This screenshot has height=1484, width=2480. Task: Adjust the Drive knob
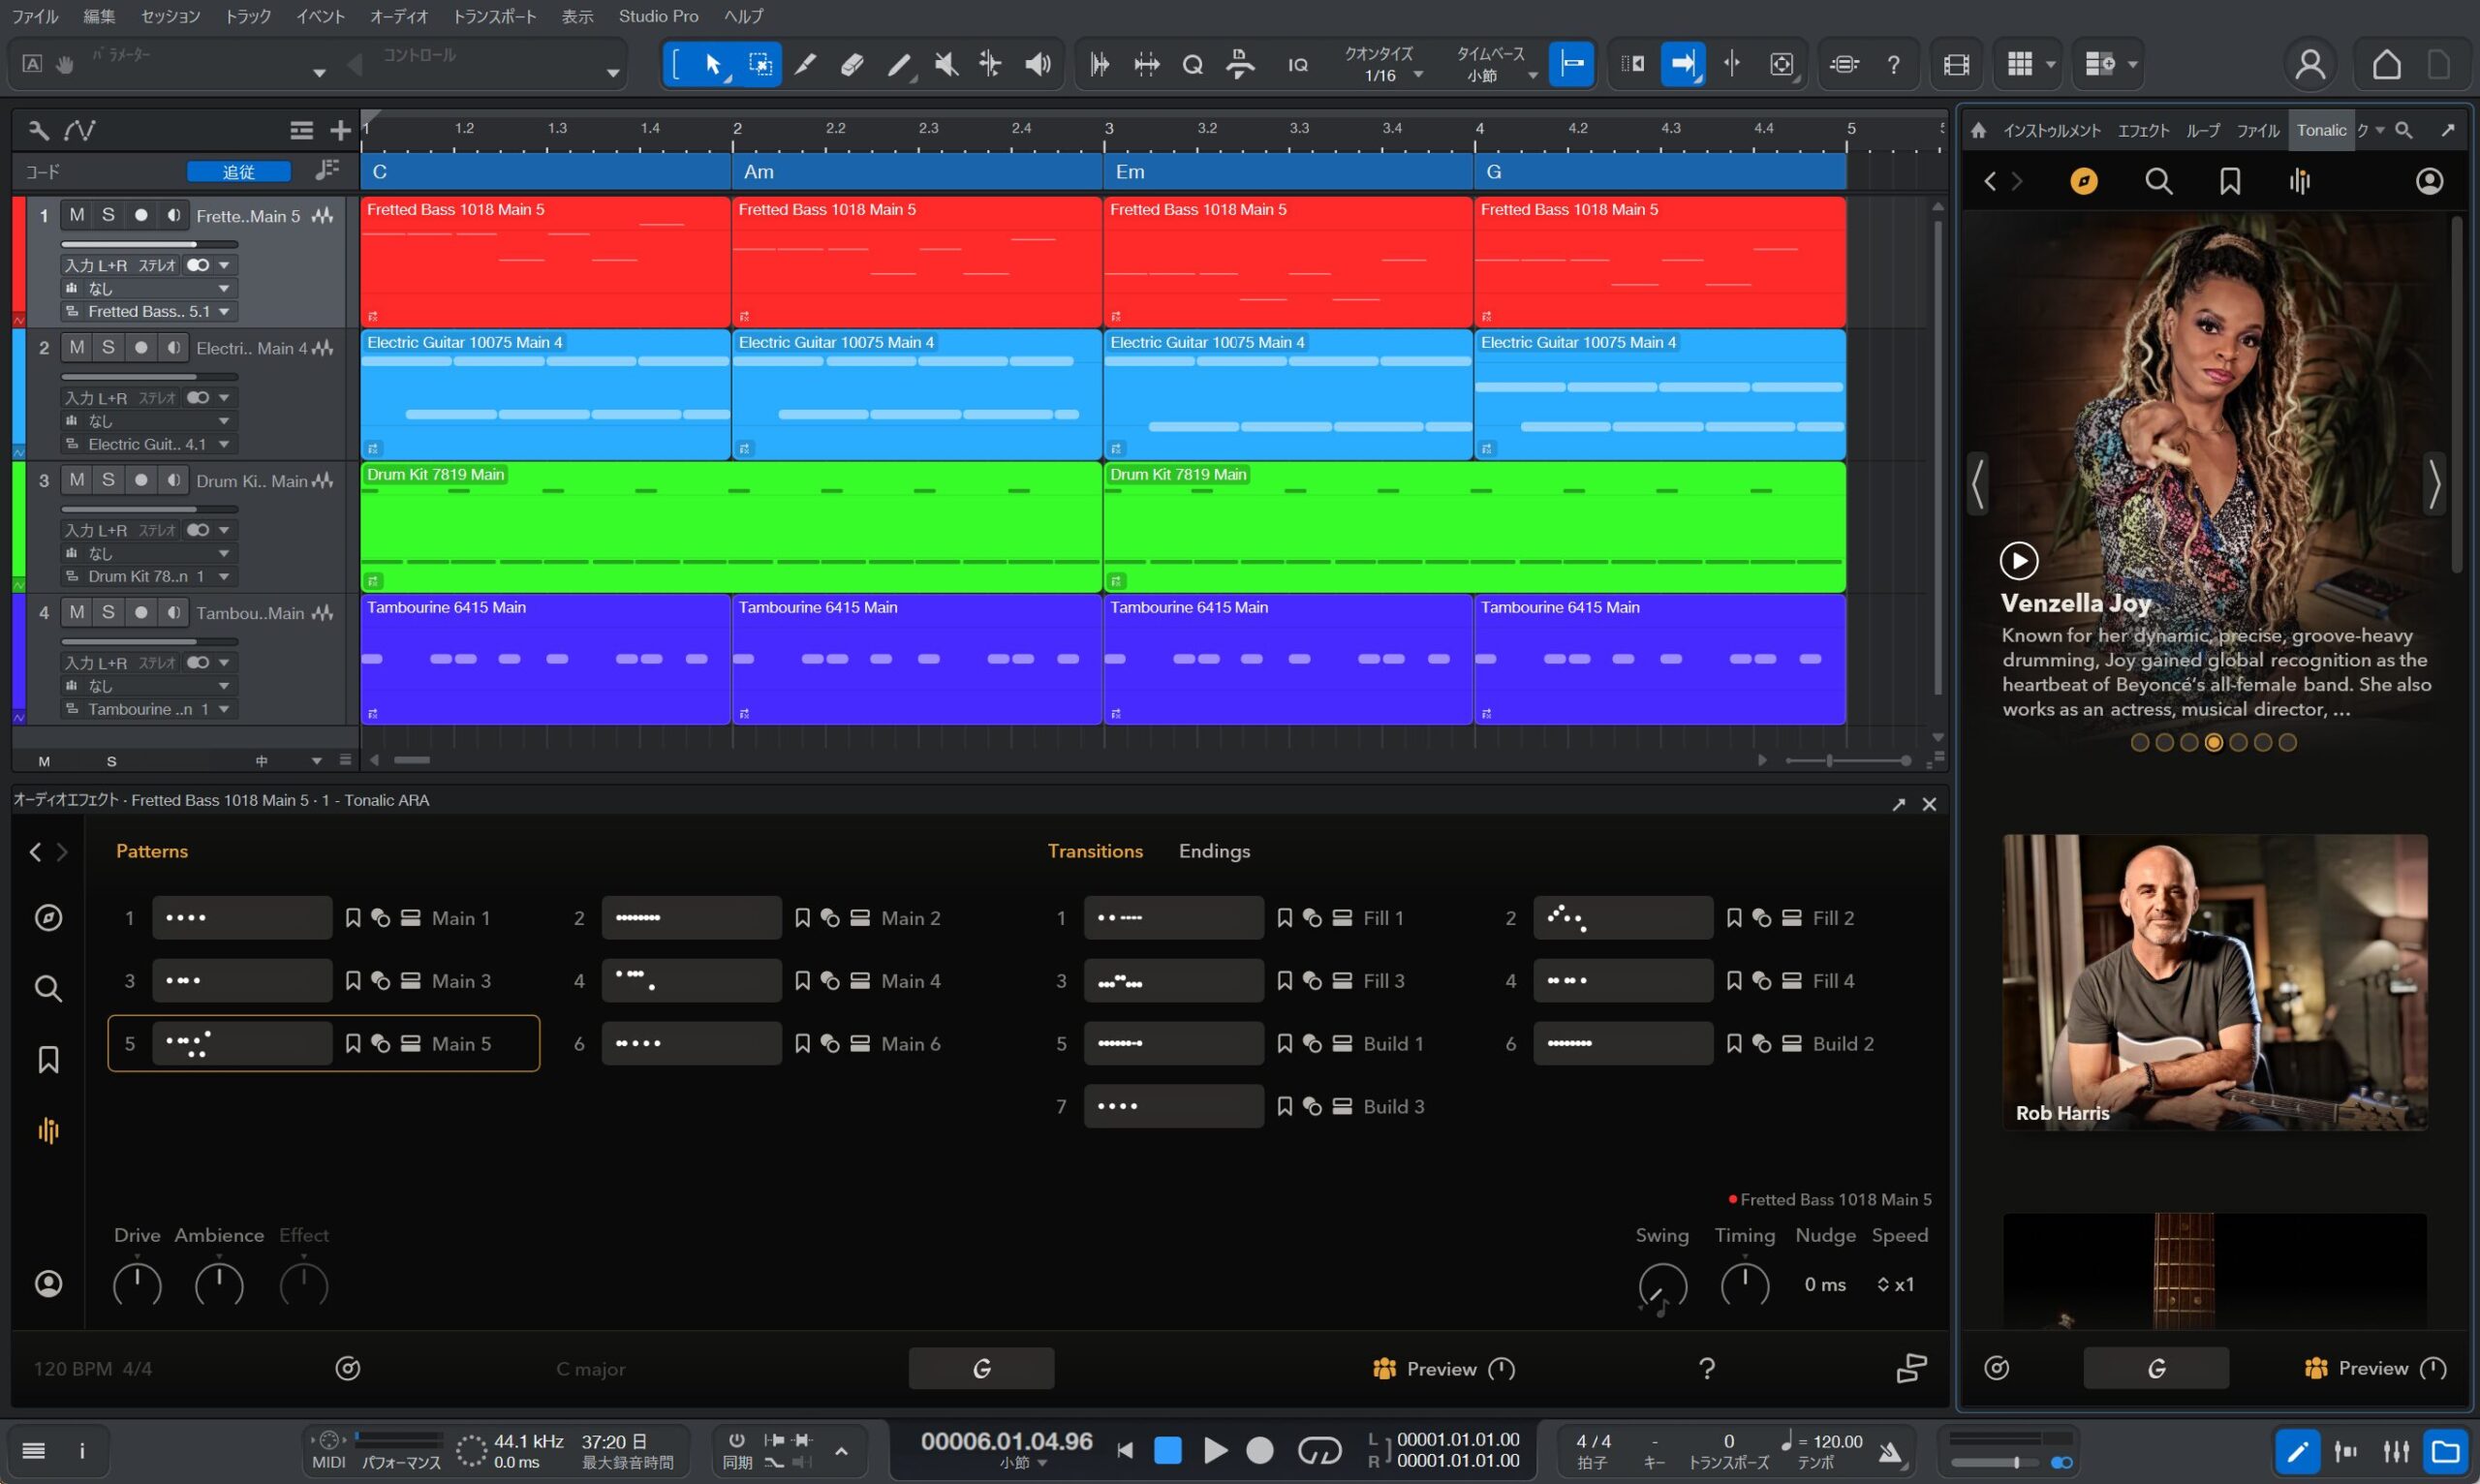pyautogui.click(x=137, y=1285)
